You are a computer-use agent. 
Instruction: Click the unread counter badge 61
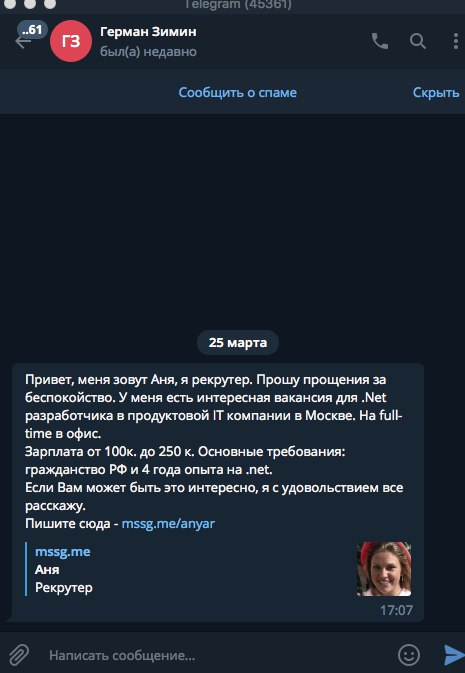point(32,30)
